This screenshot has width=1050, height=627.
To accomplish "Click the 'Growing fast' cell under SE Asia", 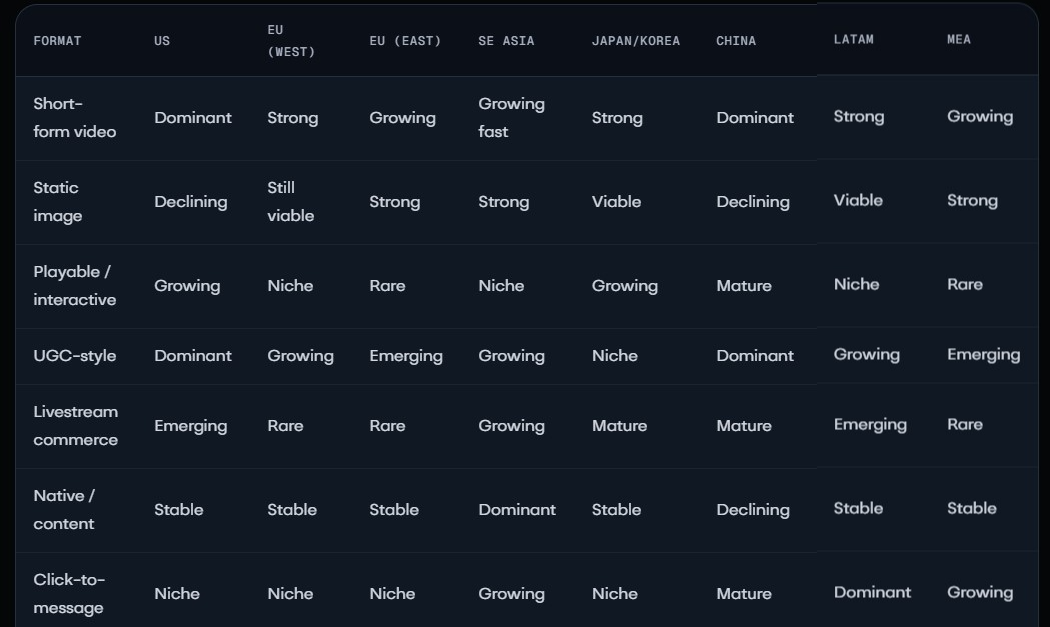I will tap(512, 118).
